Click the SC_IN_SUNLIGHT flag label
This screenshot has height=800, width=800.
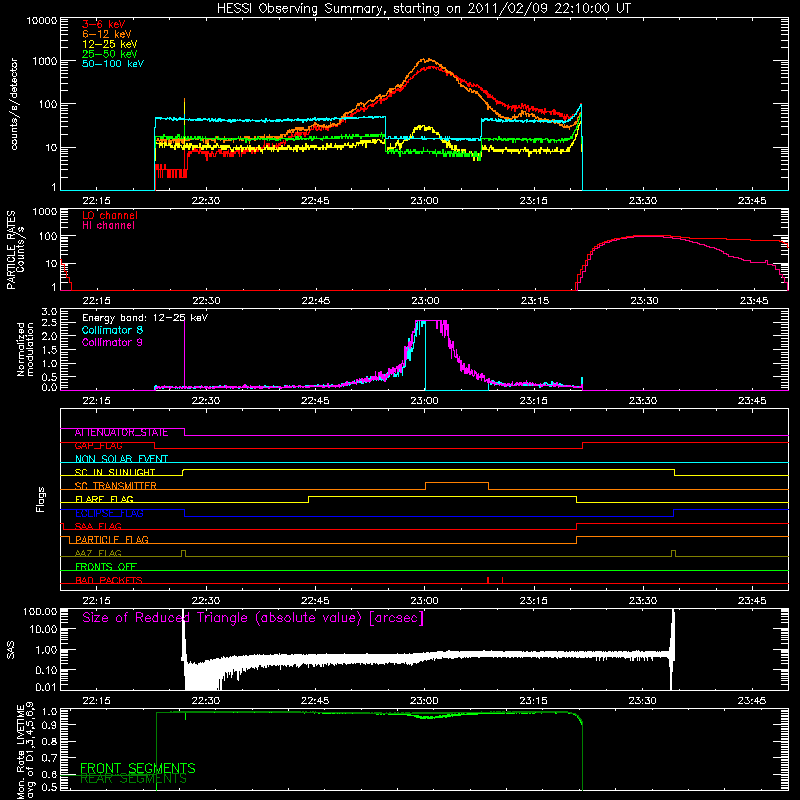click(x=115, y=472)
